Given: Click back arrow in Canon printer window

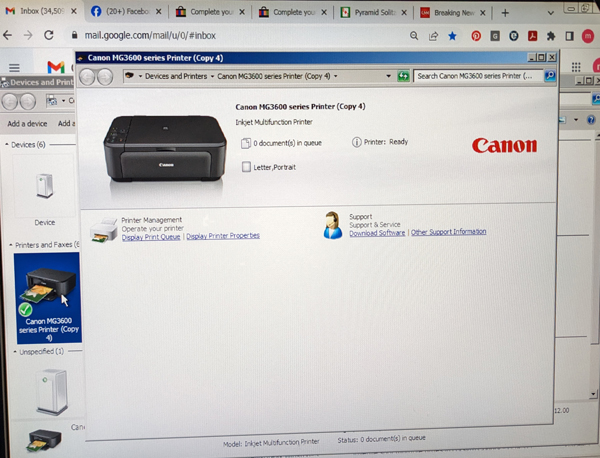Looking at the screenshot, I should [87, 77].
